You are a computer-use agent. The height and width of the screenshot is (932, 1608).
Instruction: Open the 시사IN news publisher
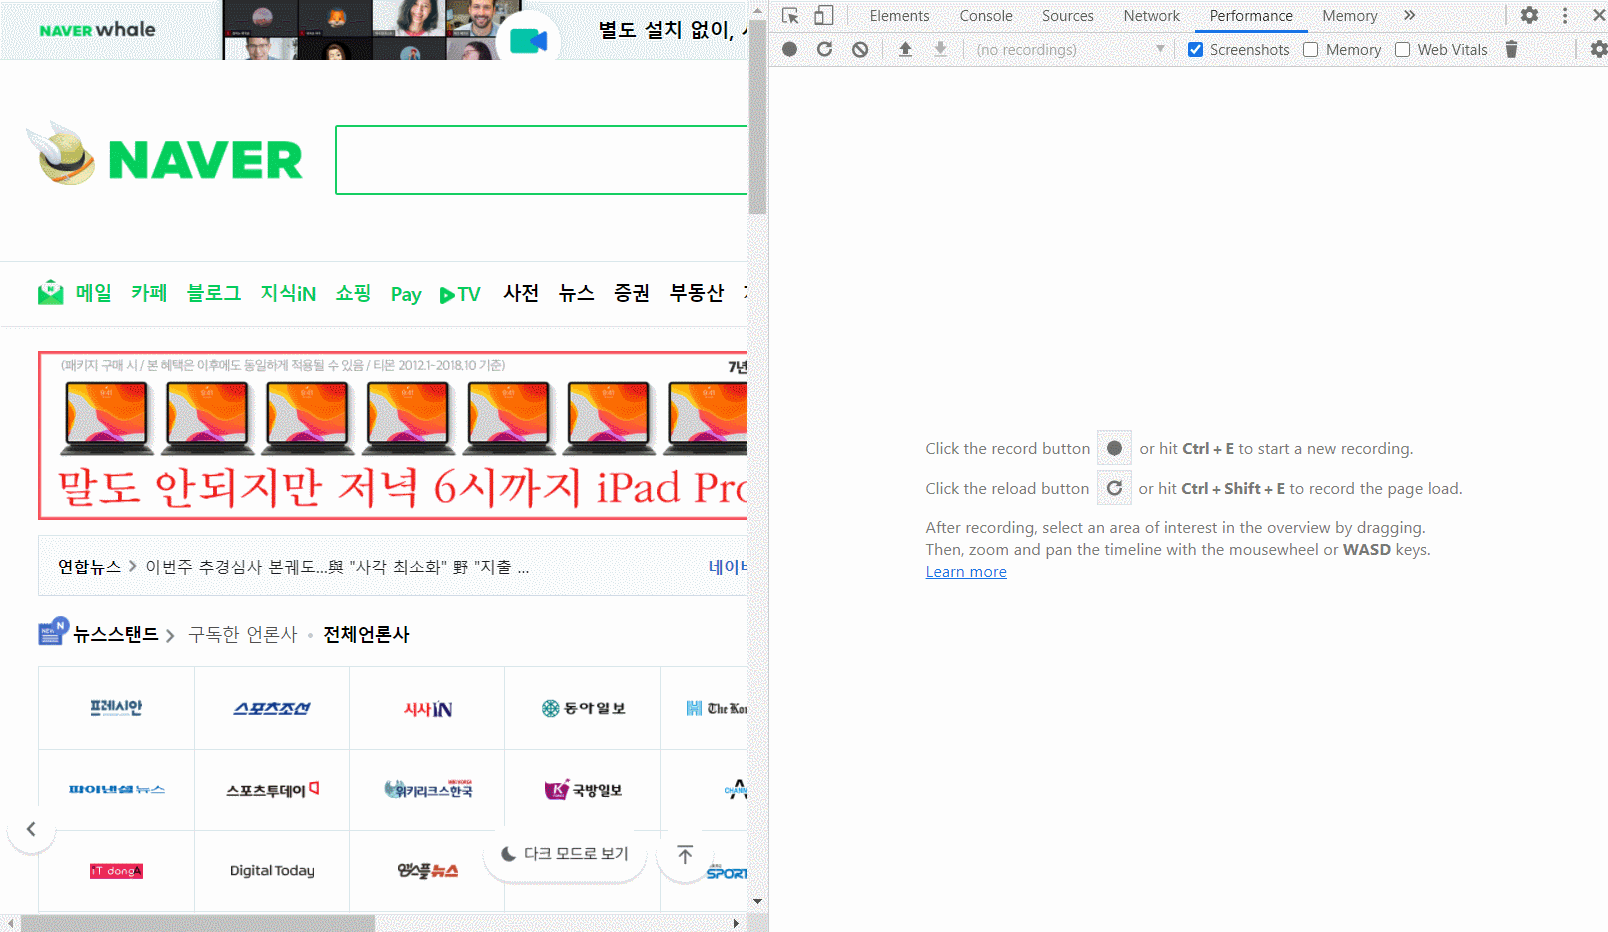click(x=427, y=709)
